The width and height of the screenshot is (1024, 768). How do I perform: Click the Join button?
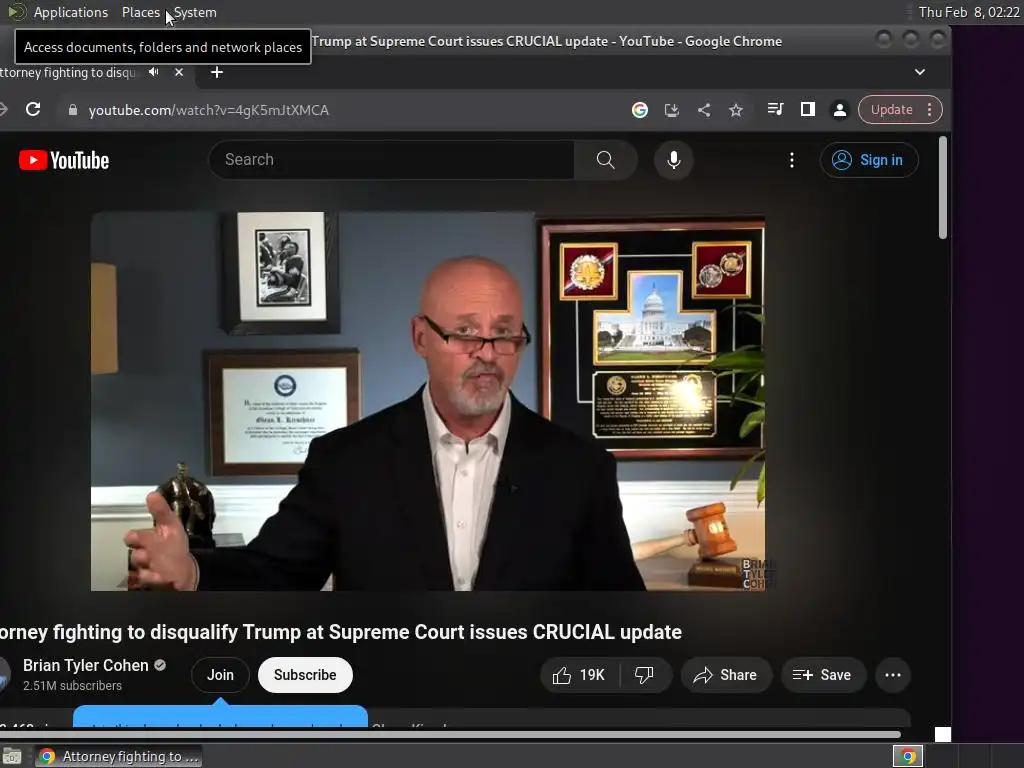pos(220,675)
